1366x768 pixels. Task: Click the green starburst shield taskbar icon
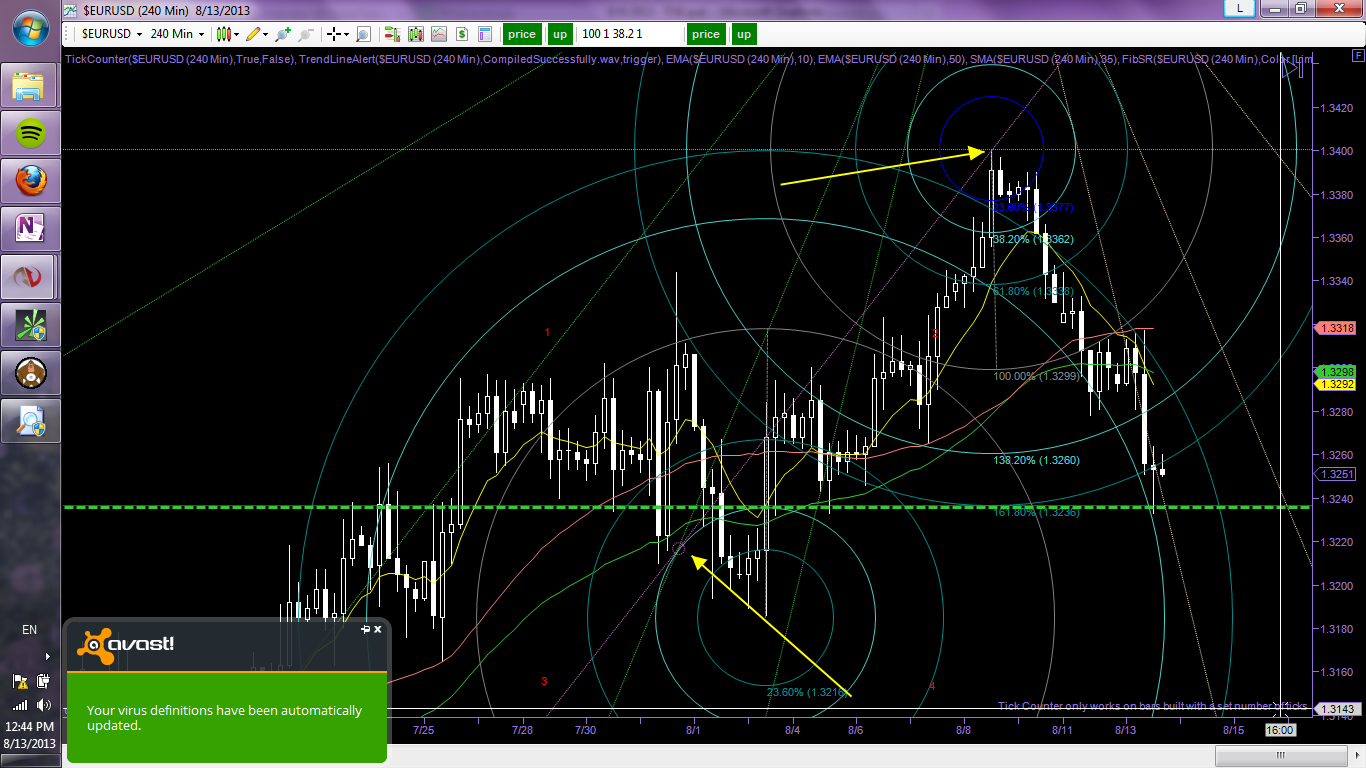click(30, 325)
